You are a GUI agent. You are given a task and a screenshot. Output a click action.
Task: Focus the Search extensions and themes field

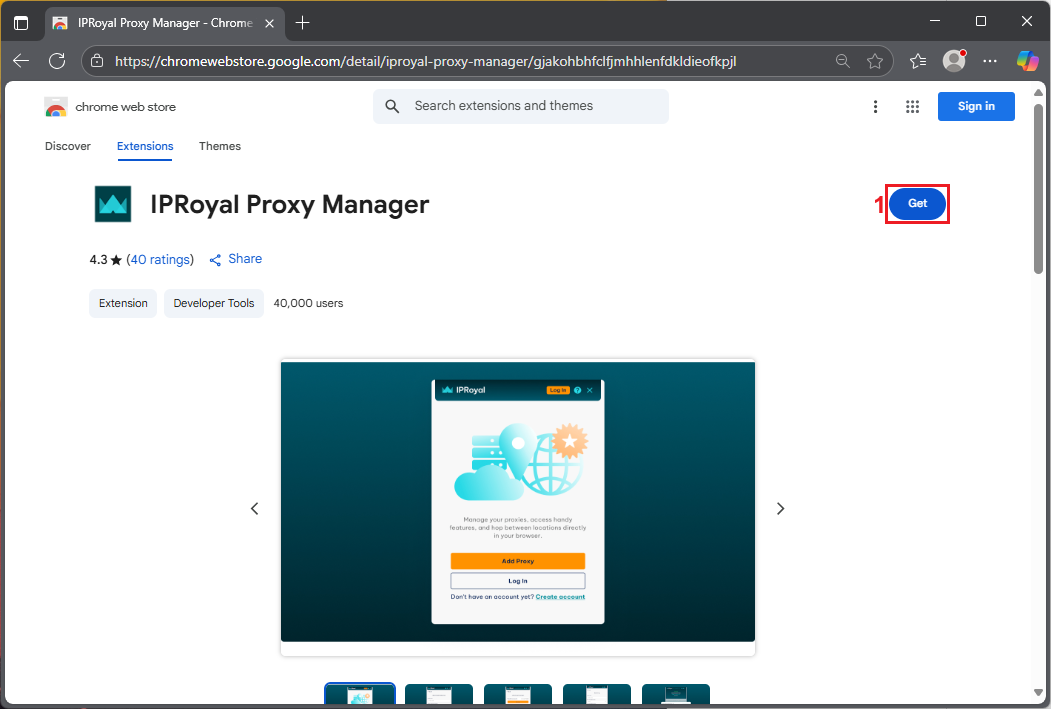point(521,106)
